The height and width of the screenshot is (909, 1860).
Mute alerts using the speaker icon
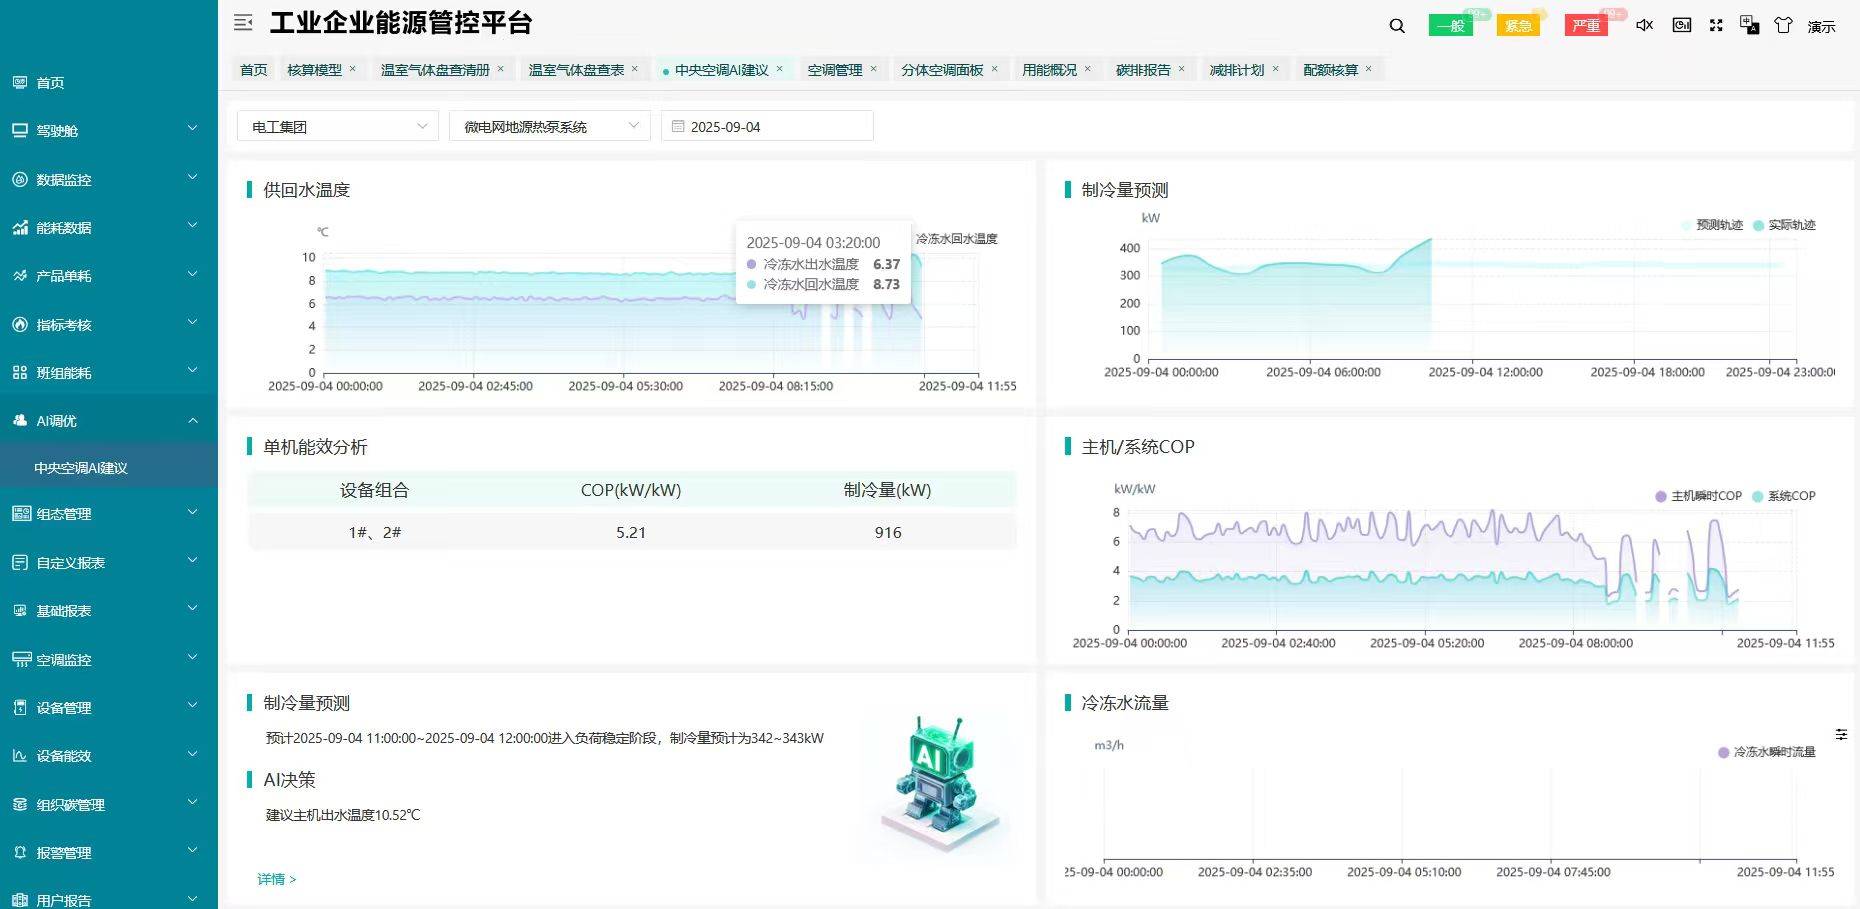(1644, 25)
